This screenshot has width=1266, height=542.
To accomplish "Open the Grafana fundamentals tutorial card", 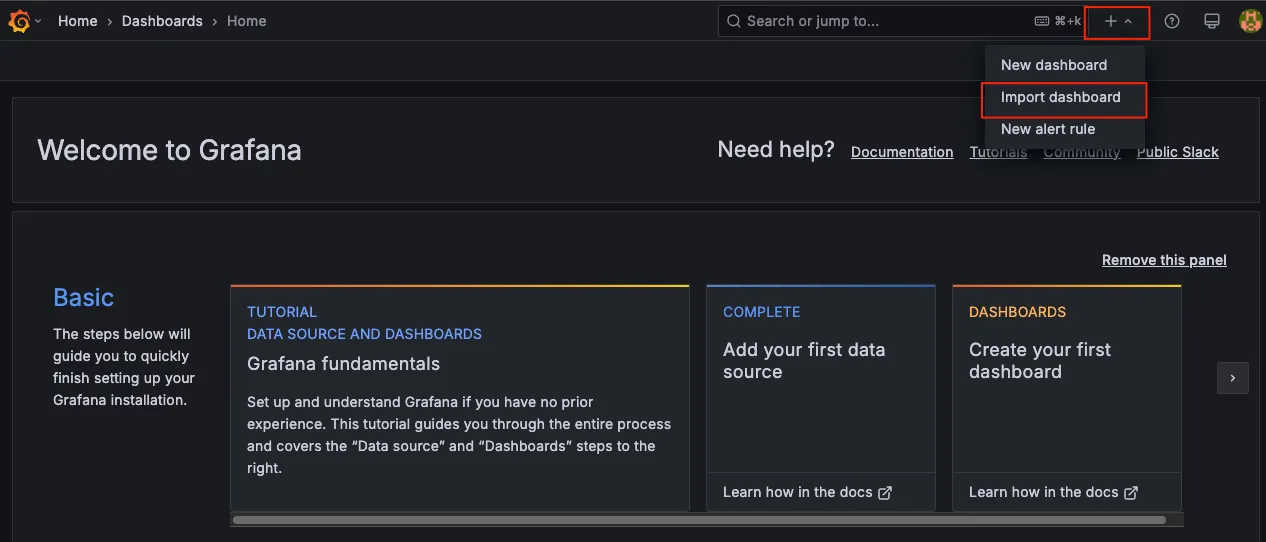I will [460, 398].
